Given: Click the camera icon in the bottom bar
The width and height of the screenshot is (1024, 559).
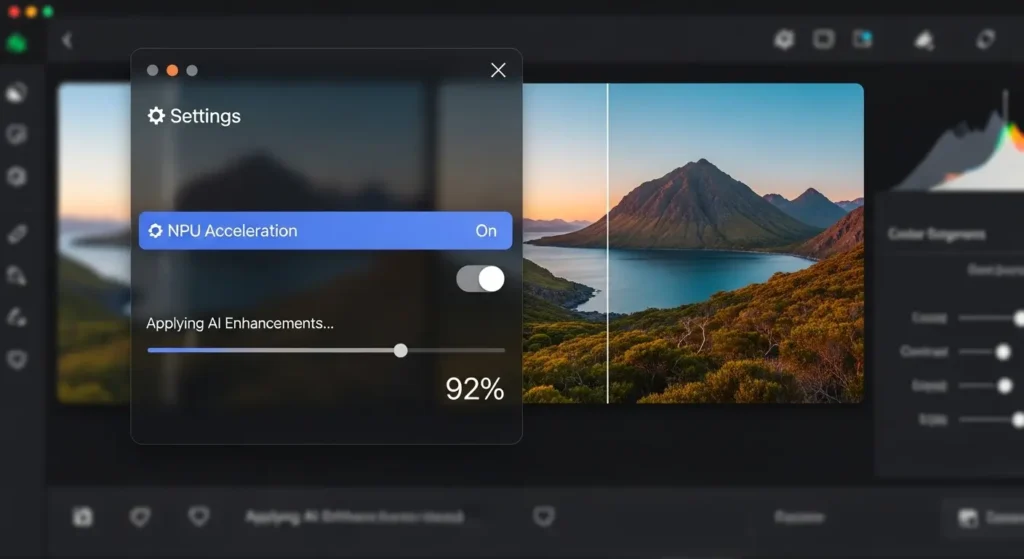Looking at the screenshot, I should 82,517.
